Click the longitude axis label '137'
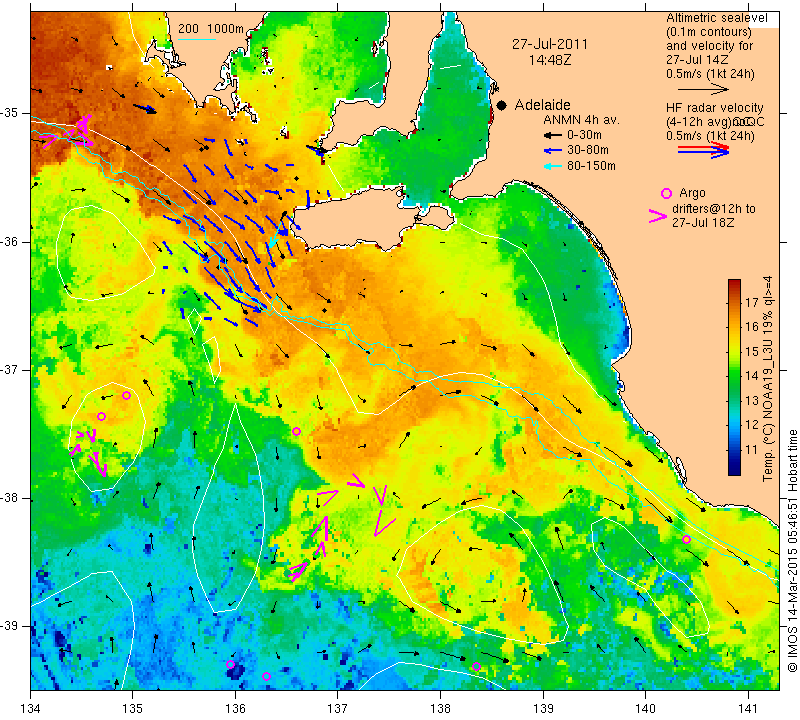This screenshot has width=800, height=720. 338,709
